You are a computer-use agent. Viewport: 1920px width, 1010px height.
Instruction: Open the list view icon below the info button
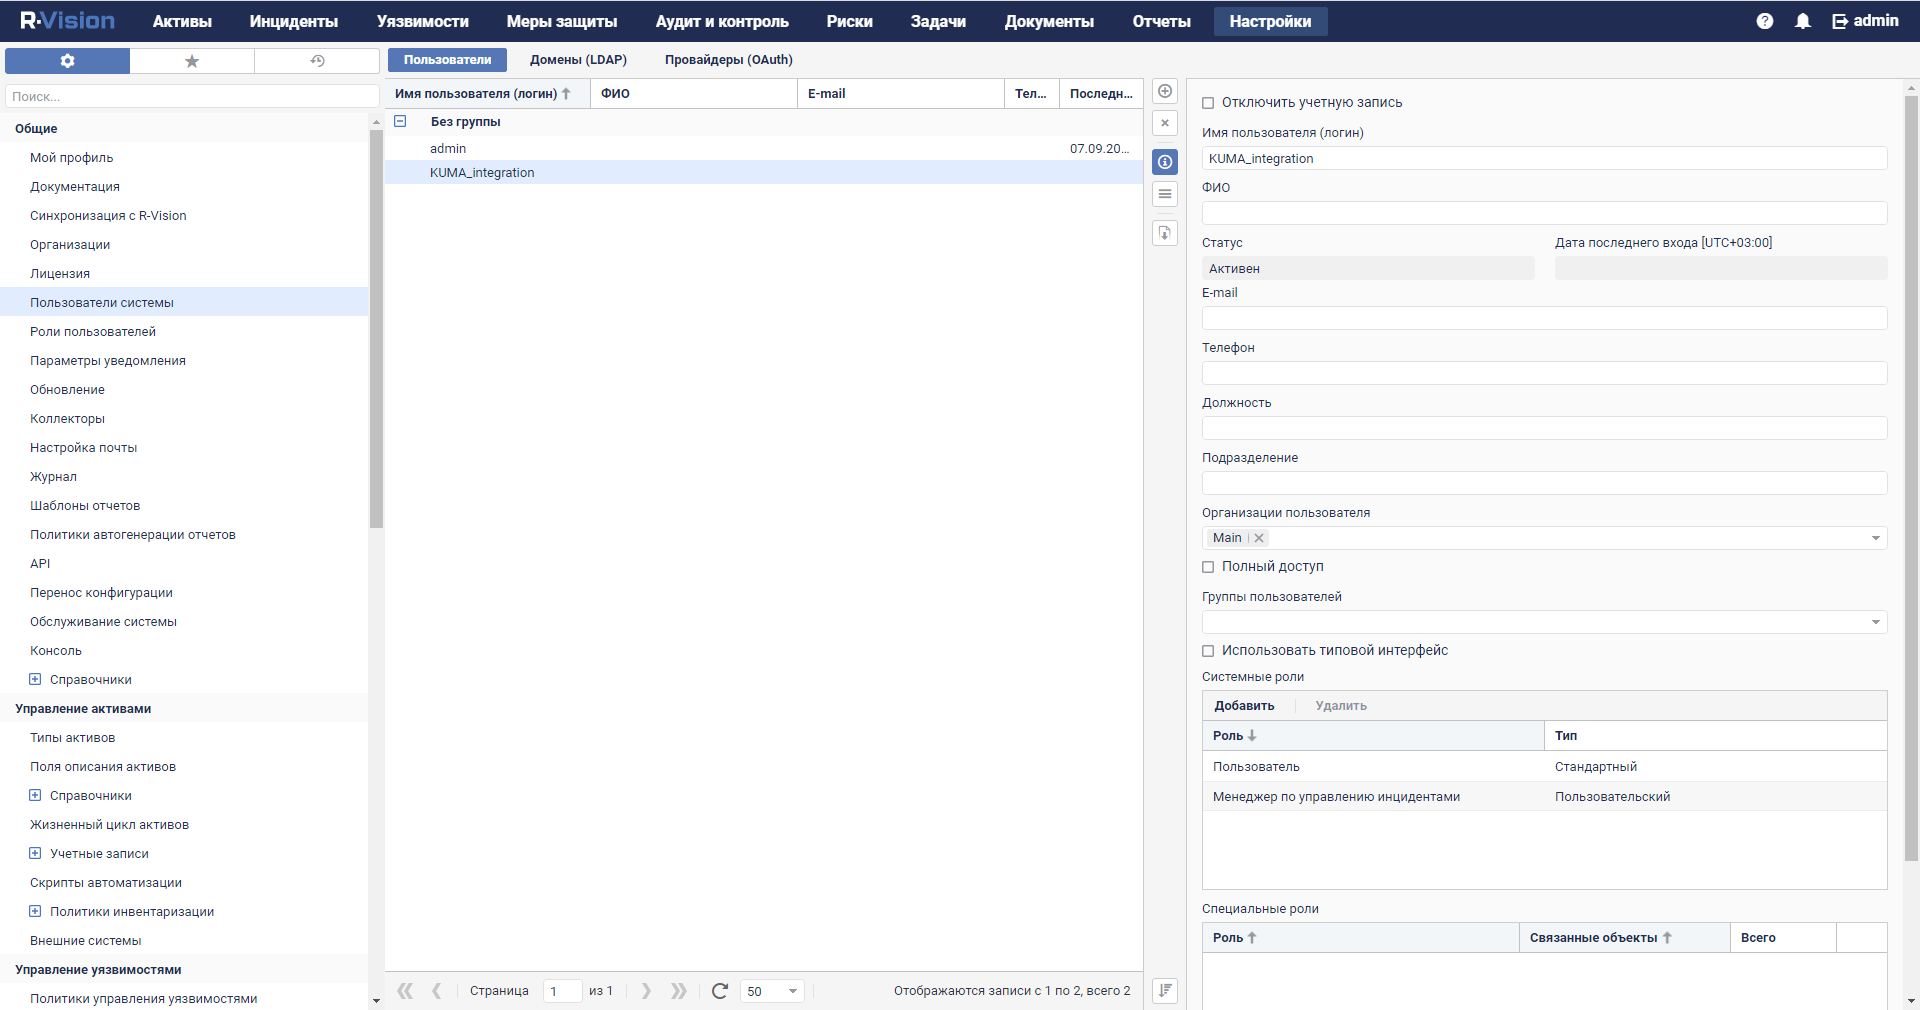coord(1164,193)
